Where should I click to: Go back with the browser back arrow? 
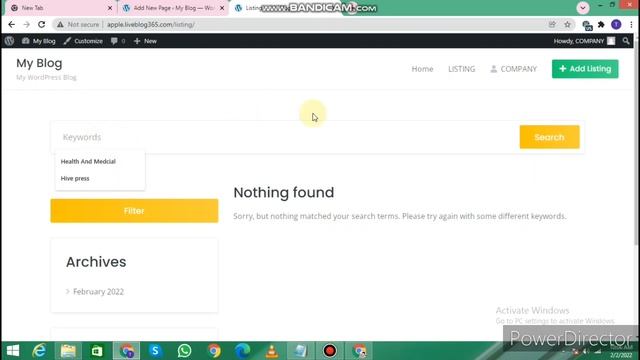click(11, 24)
